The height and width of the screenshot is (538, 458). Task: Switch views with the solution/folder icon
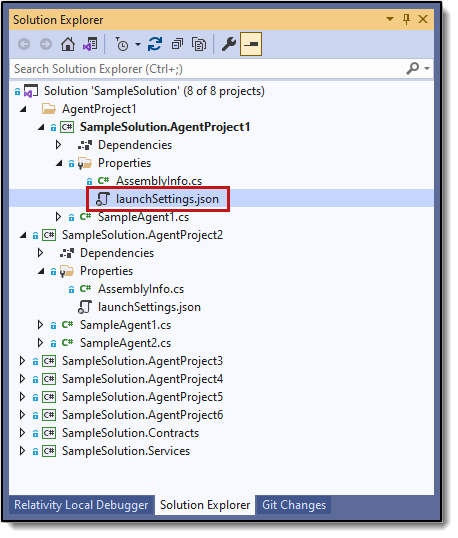pos(90,44)
